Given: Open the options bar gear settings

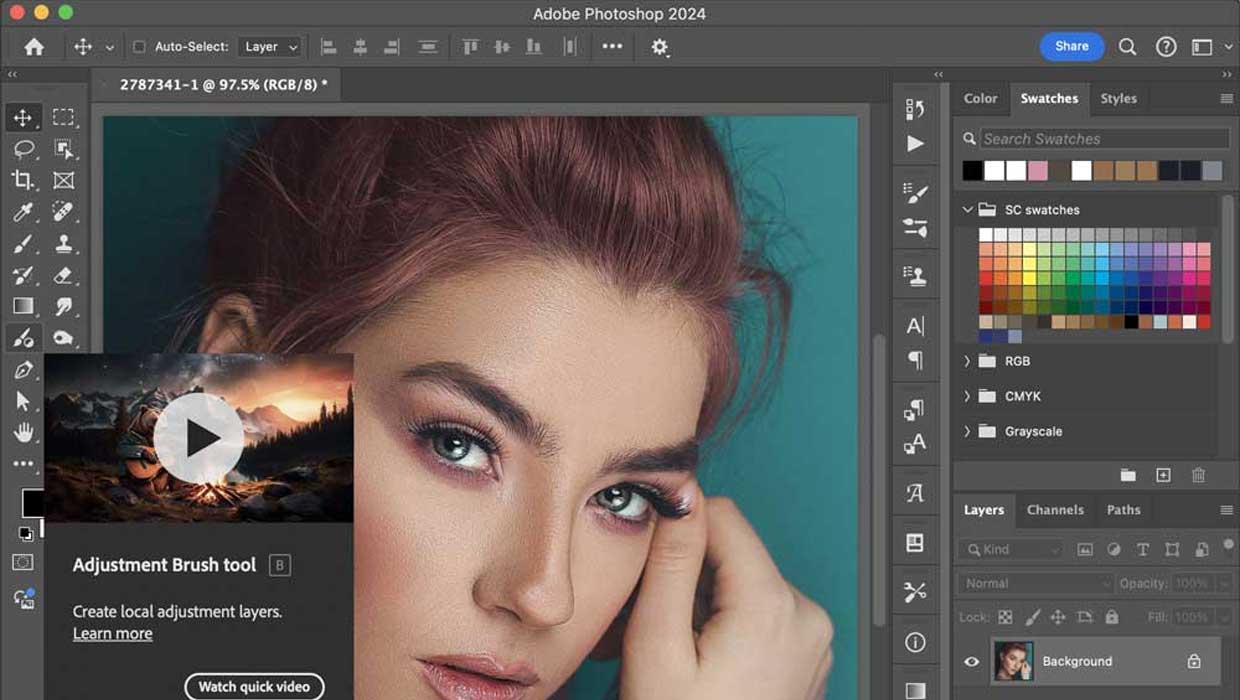Looking at the screenshot, I should pos(659,46).
